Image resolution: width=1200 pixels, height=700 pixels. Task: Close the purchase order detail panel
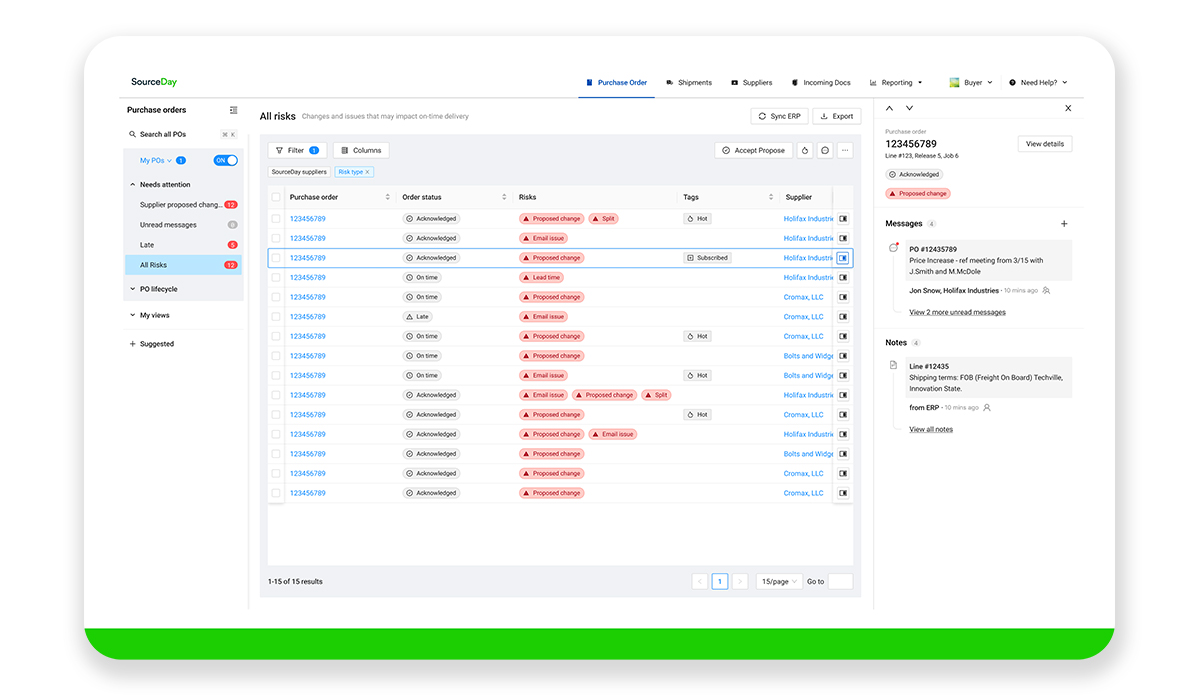[x=1068, y=108]
